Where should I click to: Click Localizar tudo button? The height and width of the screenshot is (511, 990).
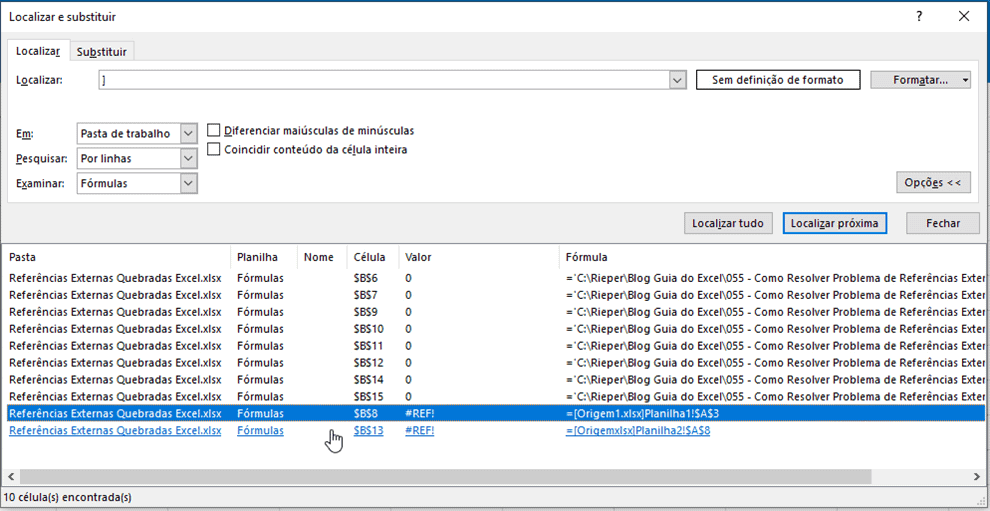728,223
